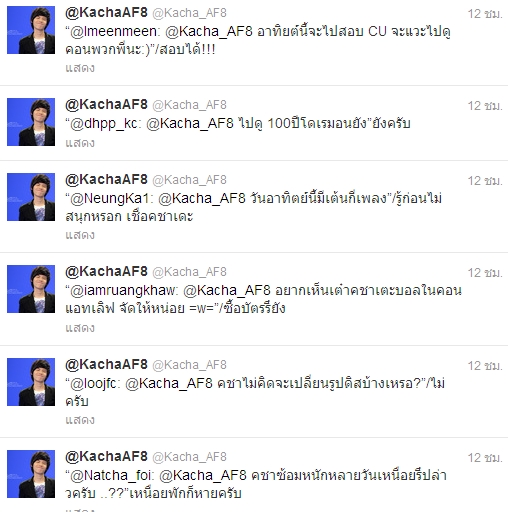Expand the @NeungKa1 tweet with แสดง

(x=80, y=235)
